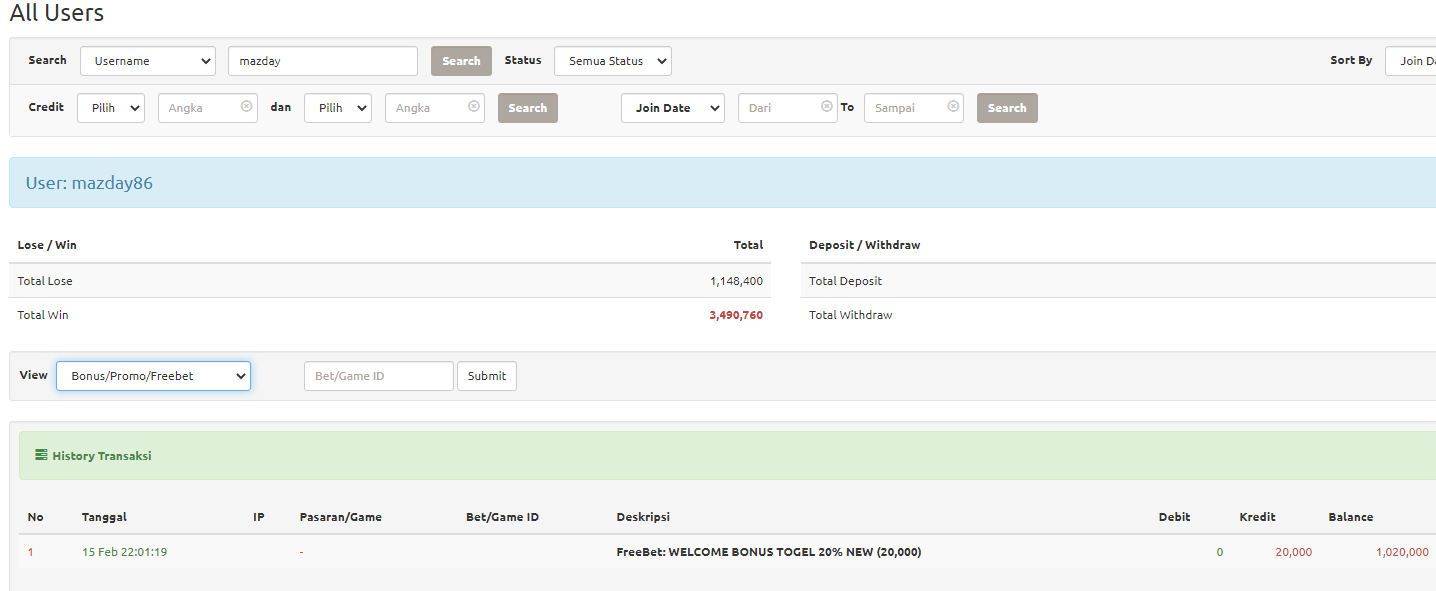Viewport: 1436px width, 591px height.
Task: Click into the Bet/Game ID input
Action: pos(378,376)
